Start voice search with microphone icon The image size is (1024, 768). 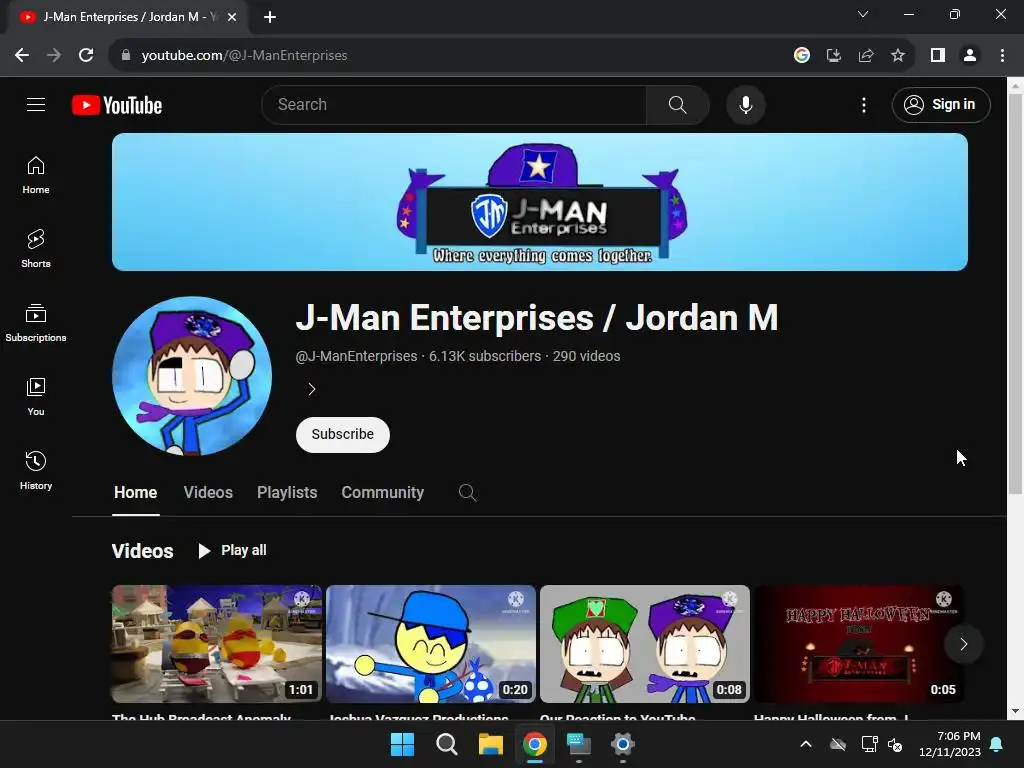coord(746,104)
